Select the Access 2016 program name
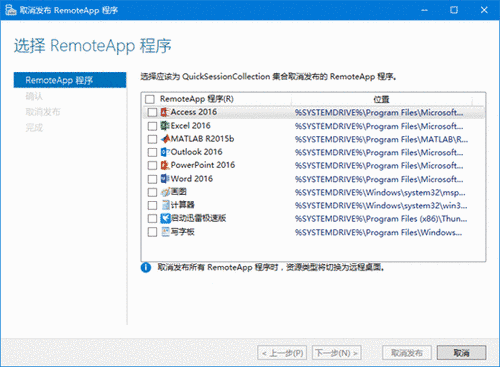This screenshot has height=367, width=500. tap(194, 112)
